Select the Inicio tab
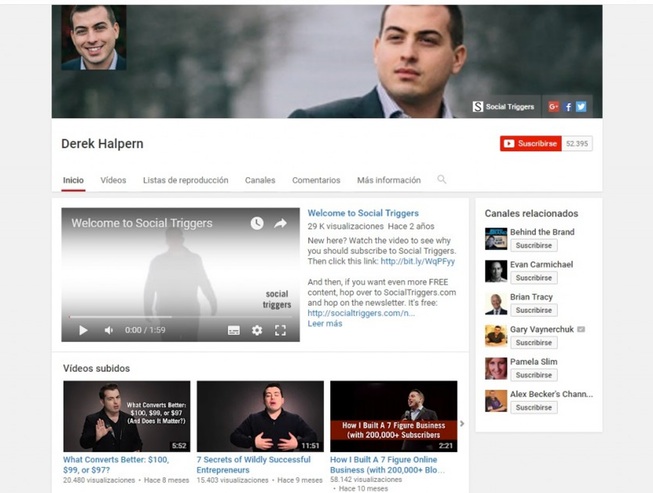653x493 pixels. pyautogui.click(x=73, y=180)
